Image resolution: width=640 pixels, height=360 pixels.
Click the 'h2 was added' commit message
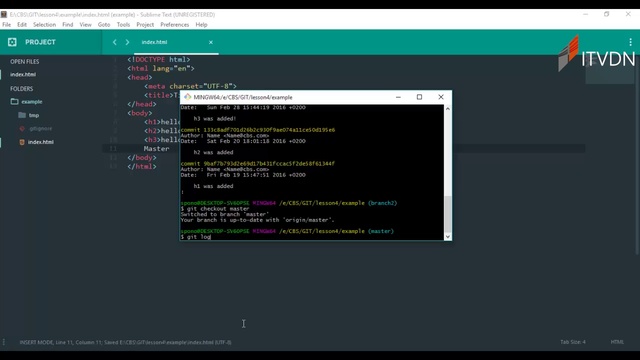tap(213, 152)
